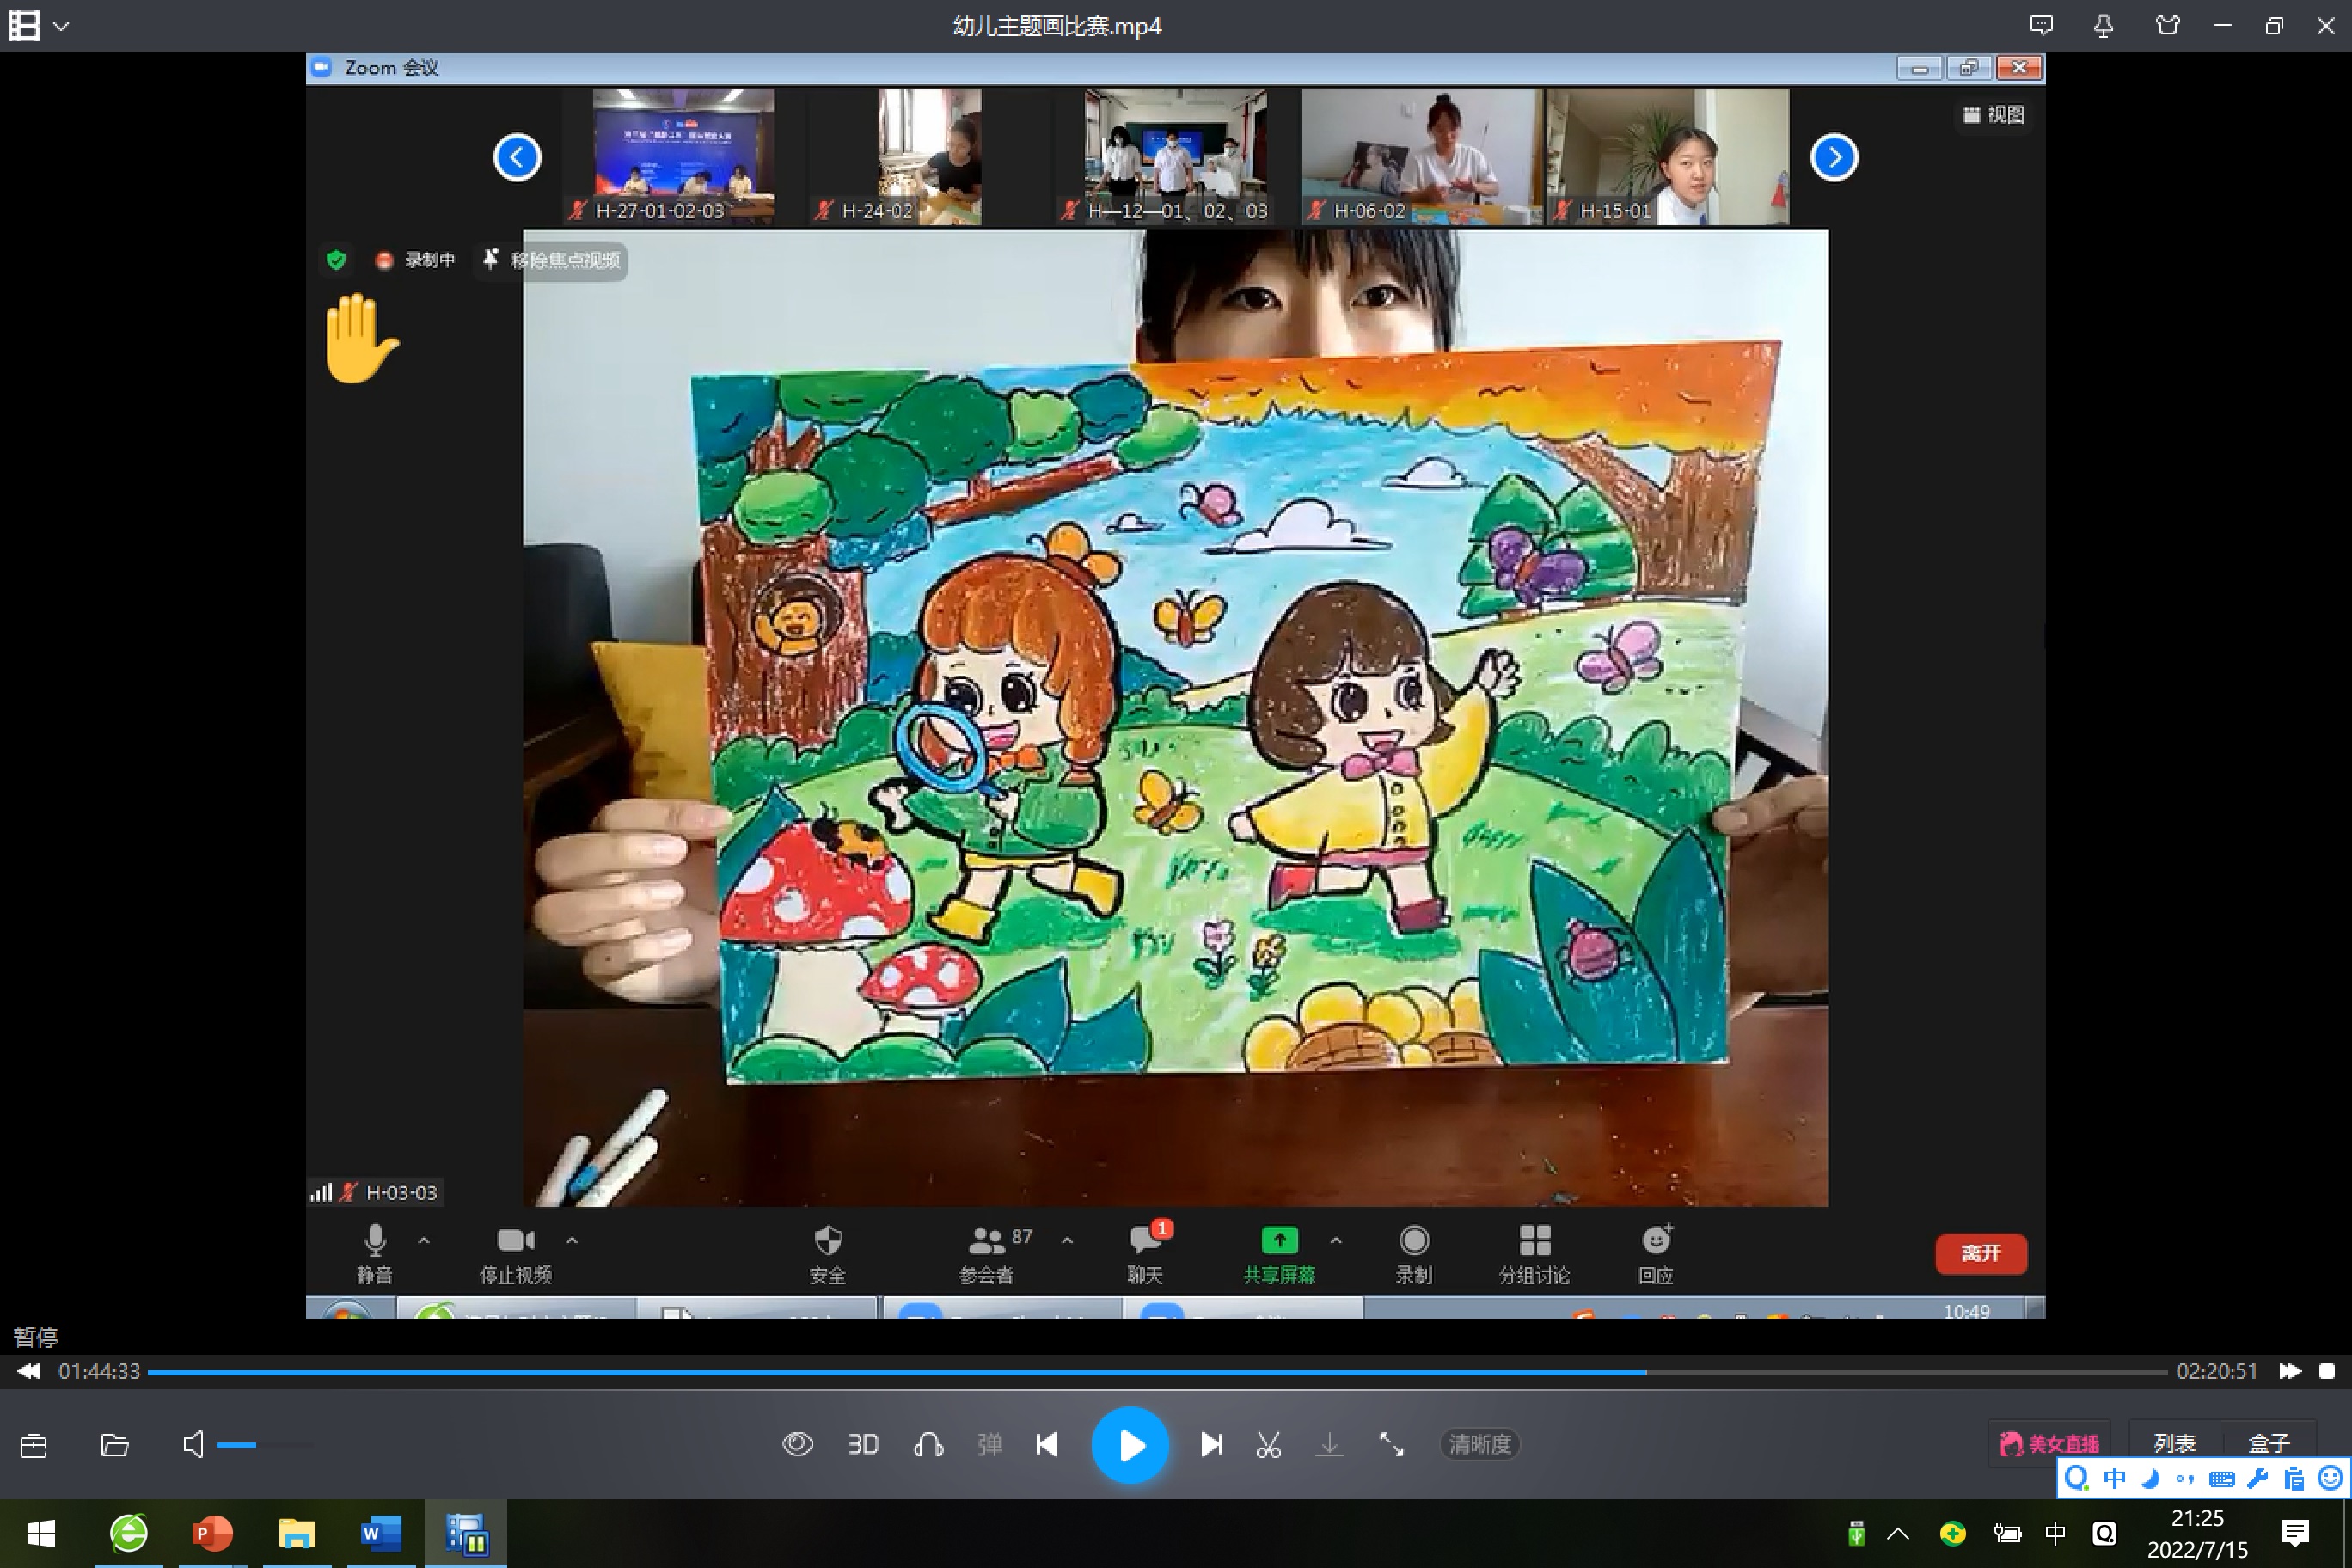This screenshot has width=2352, height=1568.
Task: Open PowerPoint from the taskbar
Action: [212, 1533]
